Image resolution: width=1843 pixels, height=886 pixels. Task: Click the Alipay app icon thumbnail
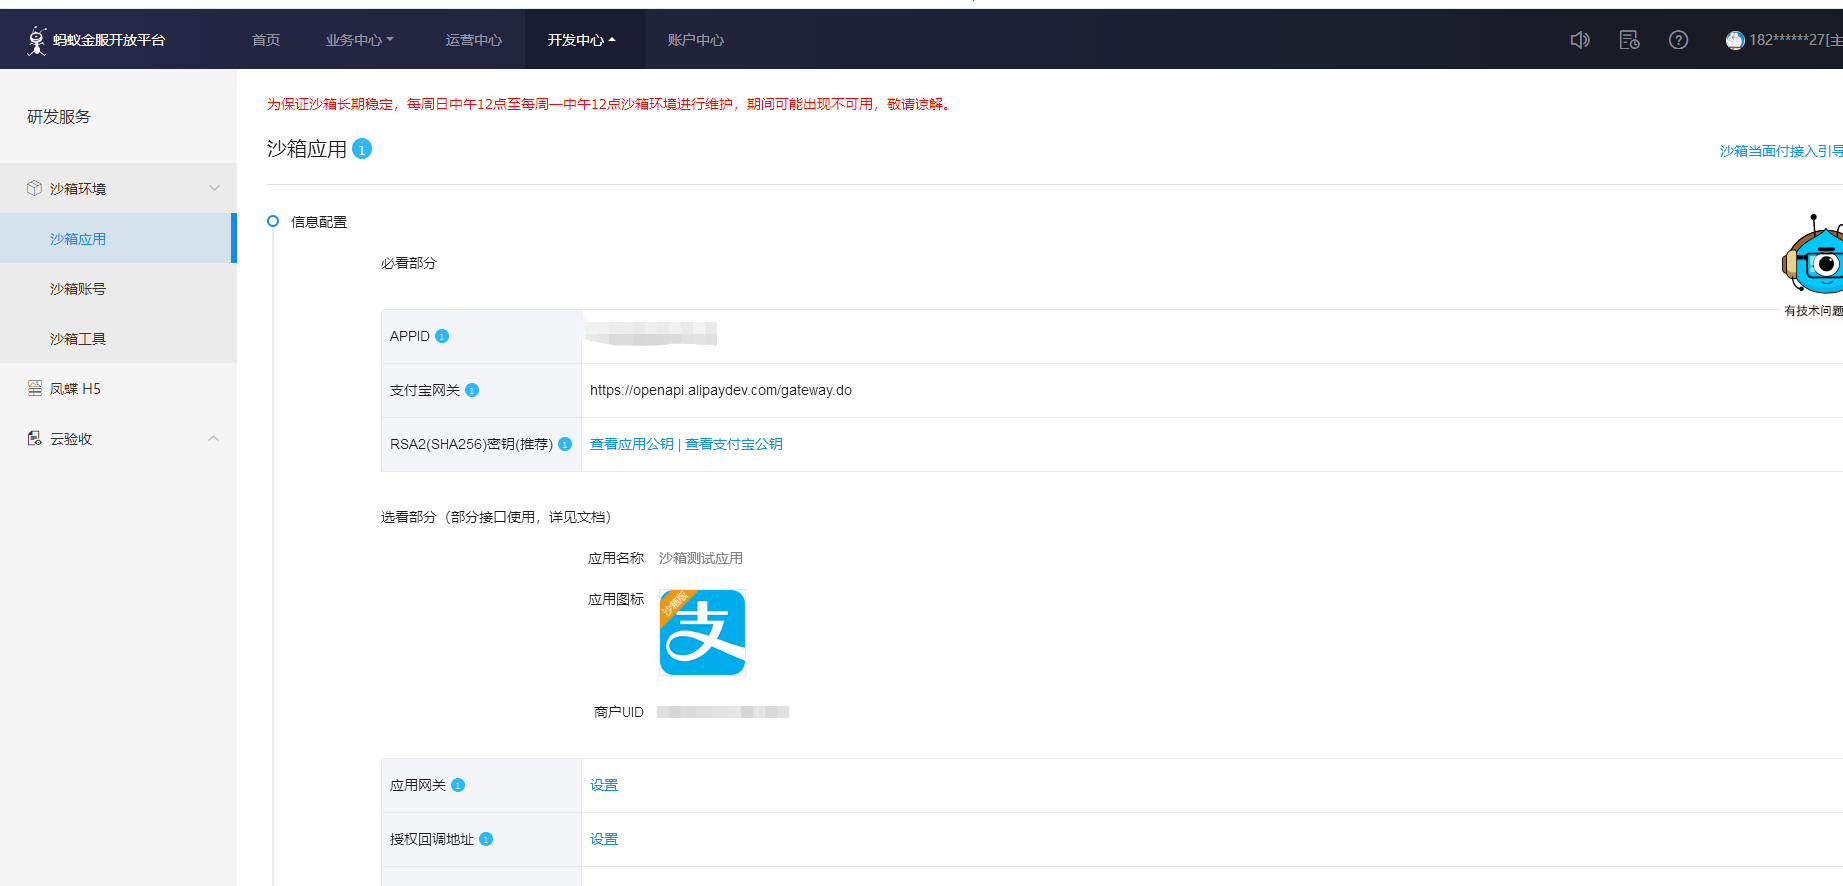[x=702, y=633]
